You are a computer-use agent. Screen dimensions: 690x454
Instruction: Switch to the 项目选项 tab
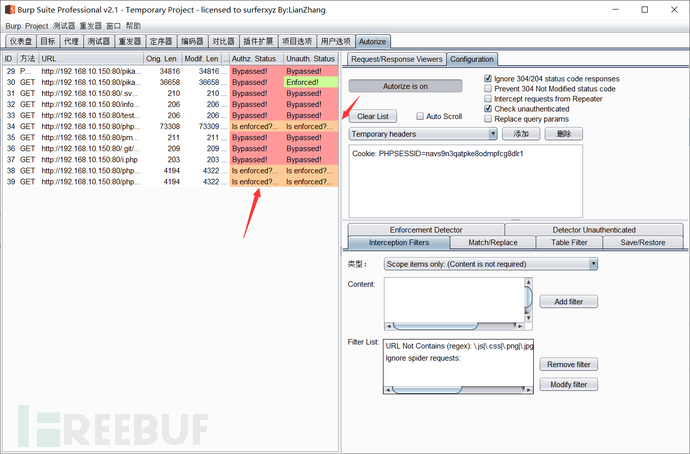point(297,41)
